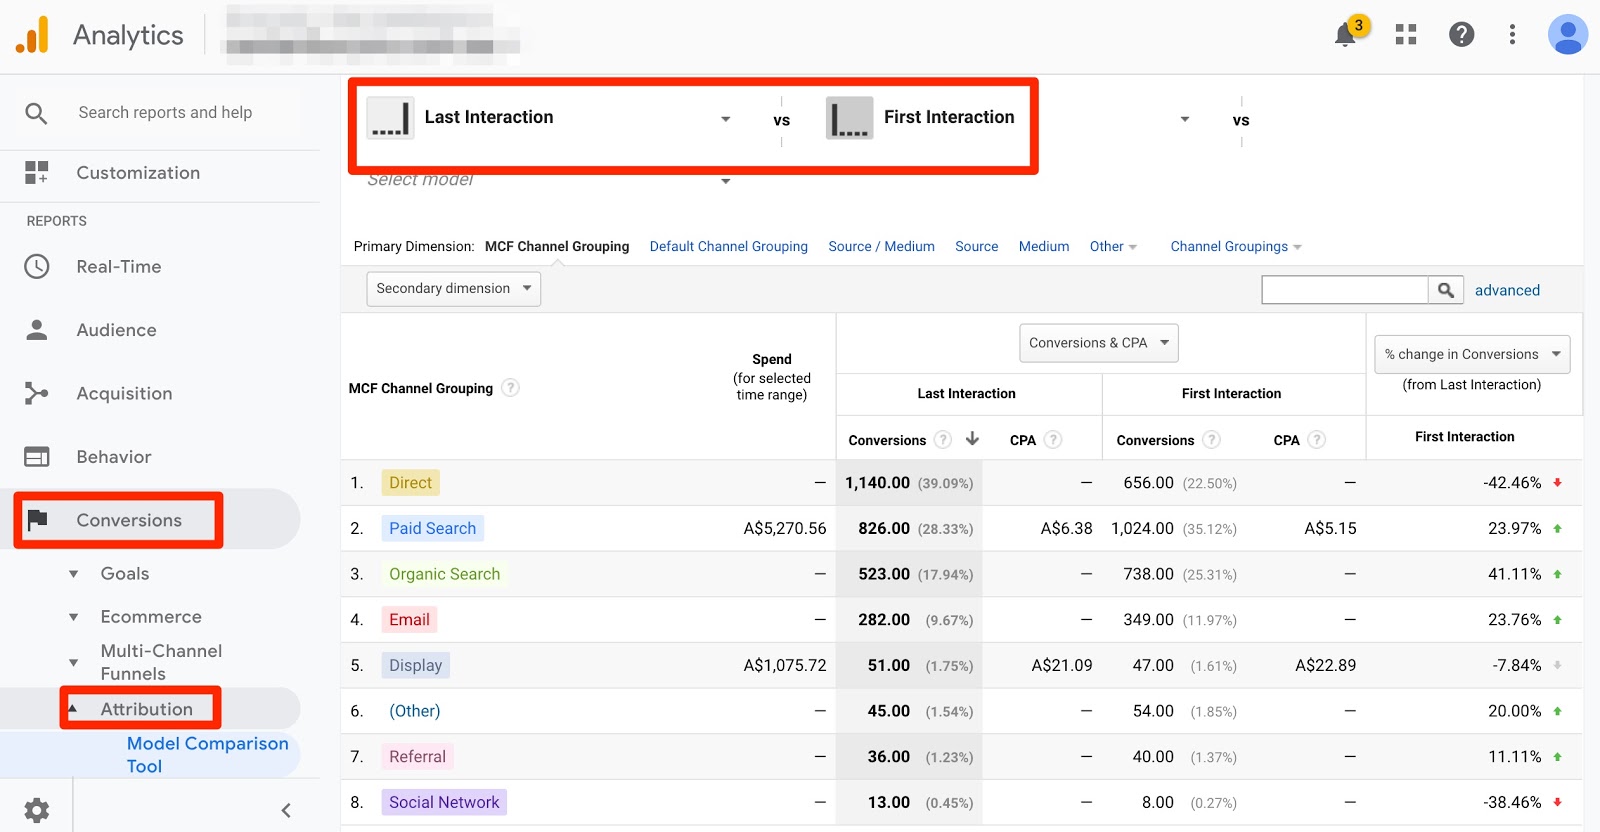Open the help question mark icon
Image resolution: width=1600 pixels, height=832 pixels.
tap(1462, 35)
